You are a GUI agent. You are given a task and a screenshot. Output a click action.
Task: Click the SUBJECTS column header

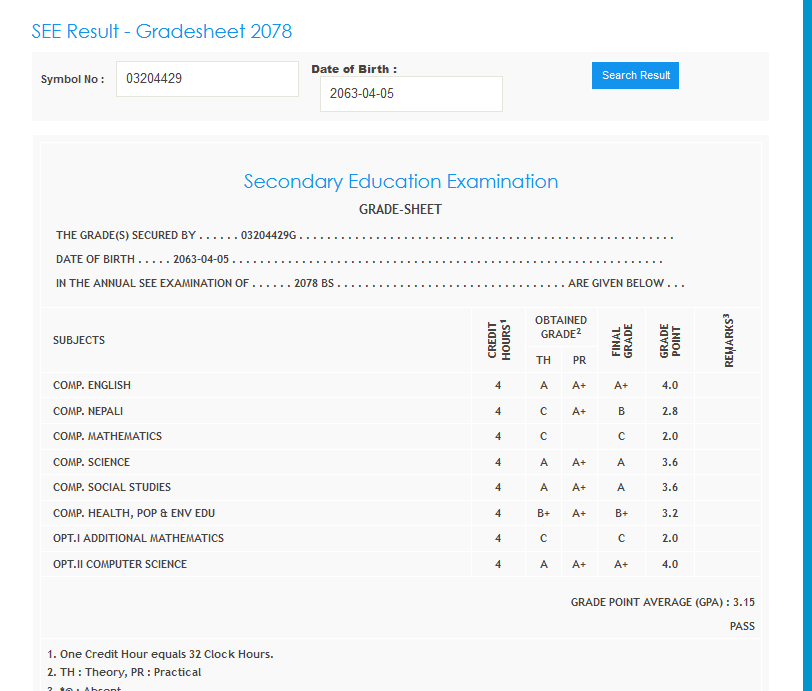pyautogui.click(x=79, y=340)
